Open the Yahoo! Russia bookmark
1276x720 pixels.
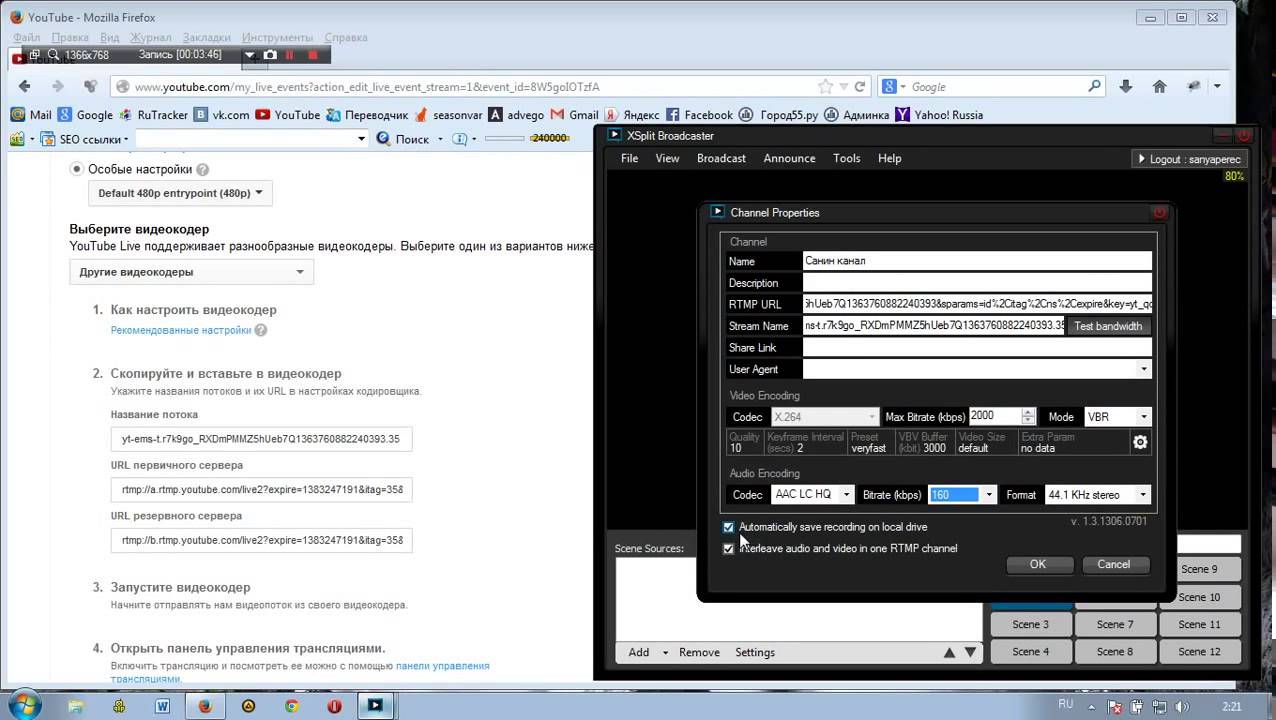click(938, 115)
